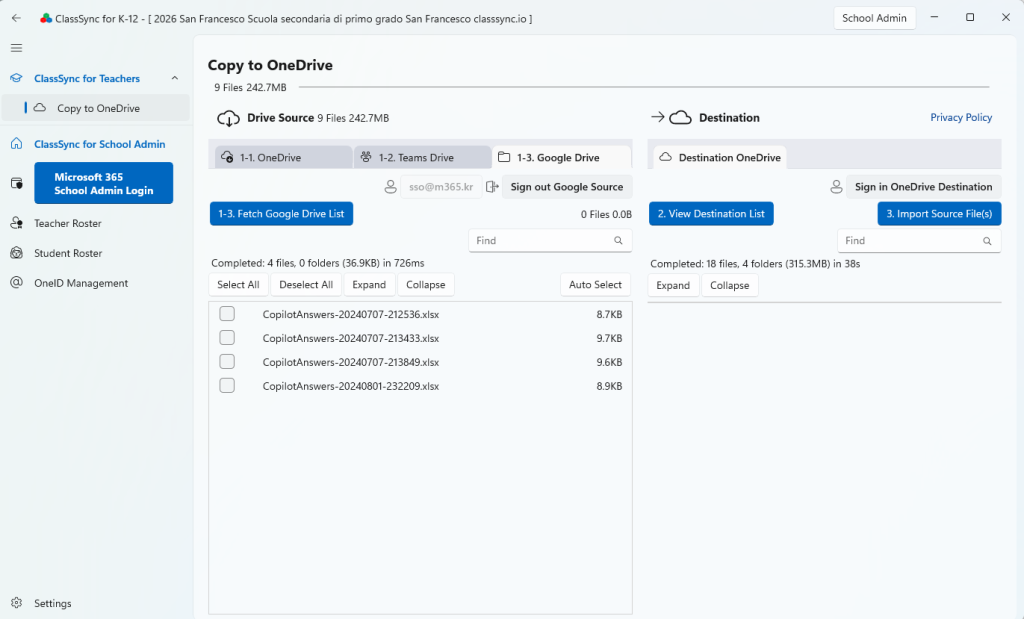Open Copy to OneDrive in sidebar

tap(95, 108)
